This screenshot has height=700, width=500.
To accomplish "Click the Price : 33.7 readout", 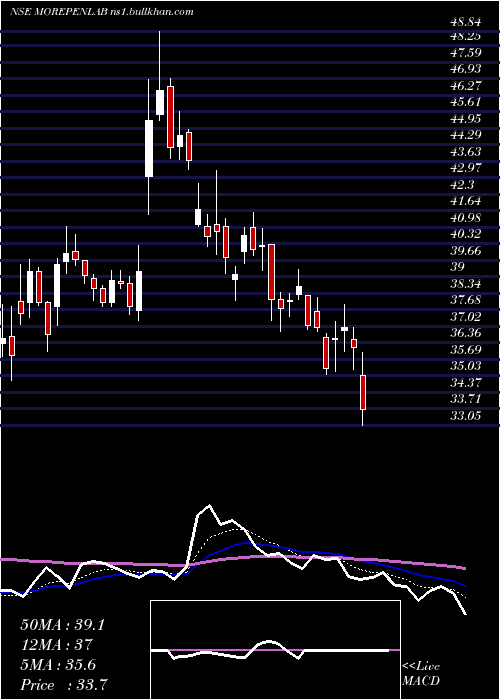I will 64,685.
